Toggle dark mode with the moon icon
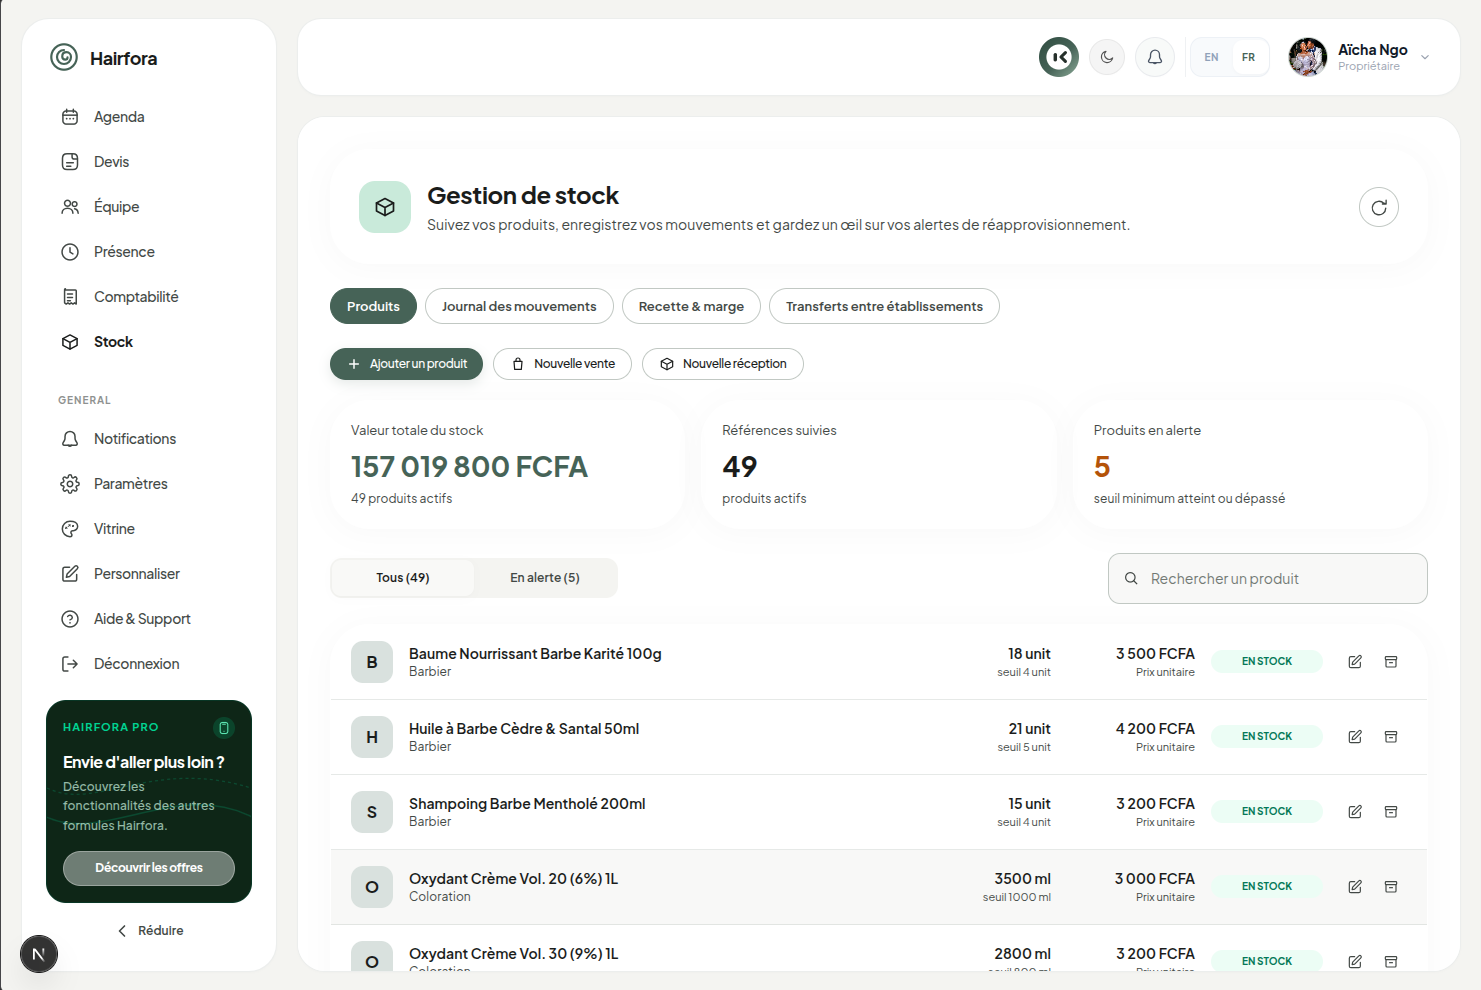 [1107, 57]
